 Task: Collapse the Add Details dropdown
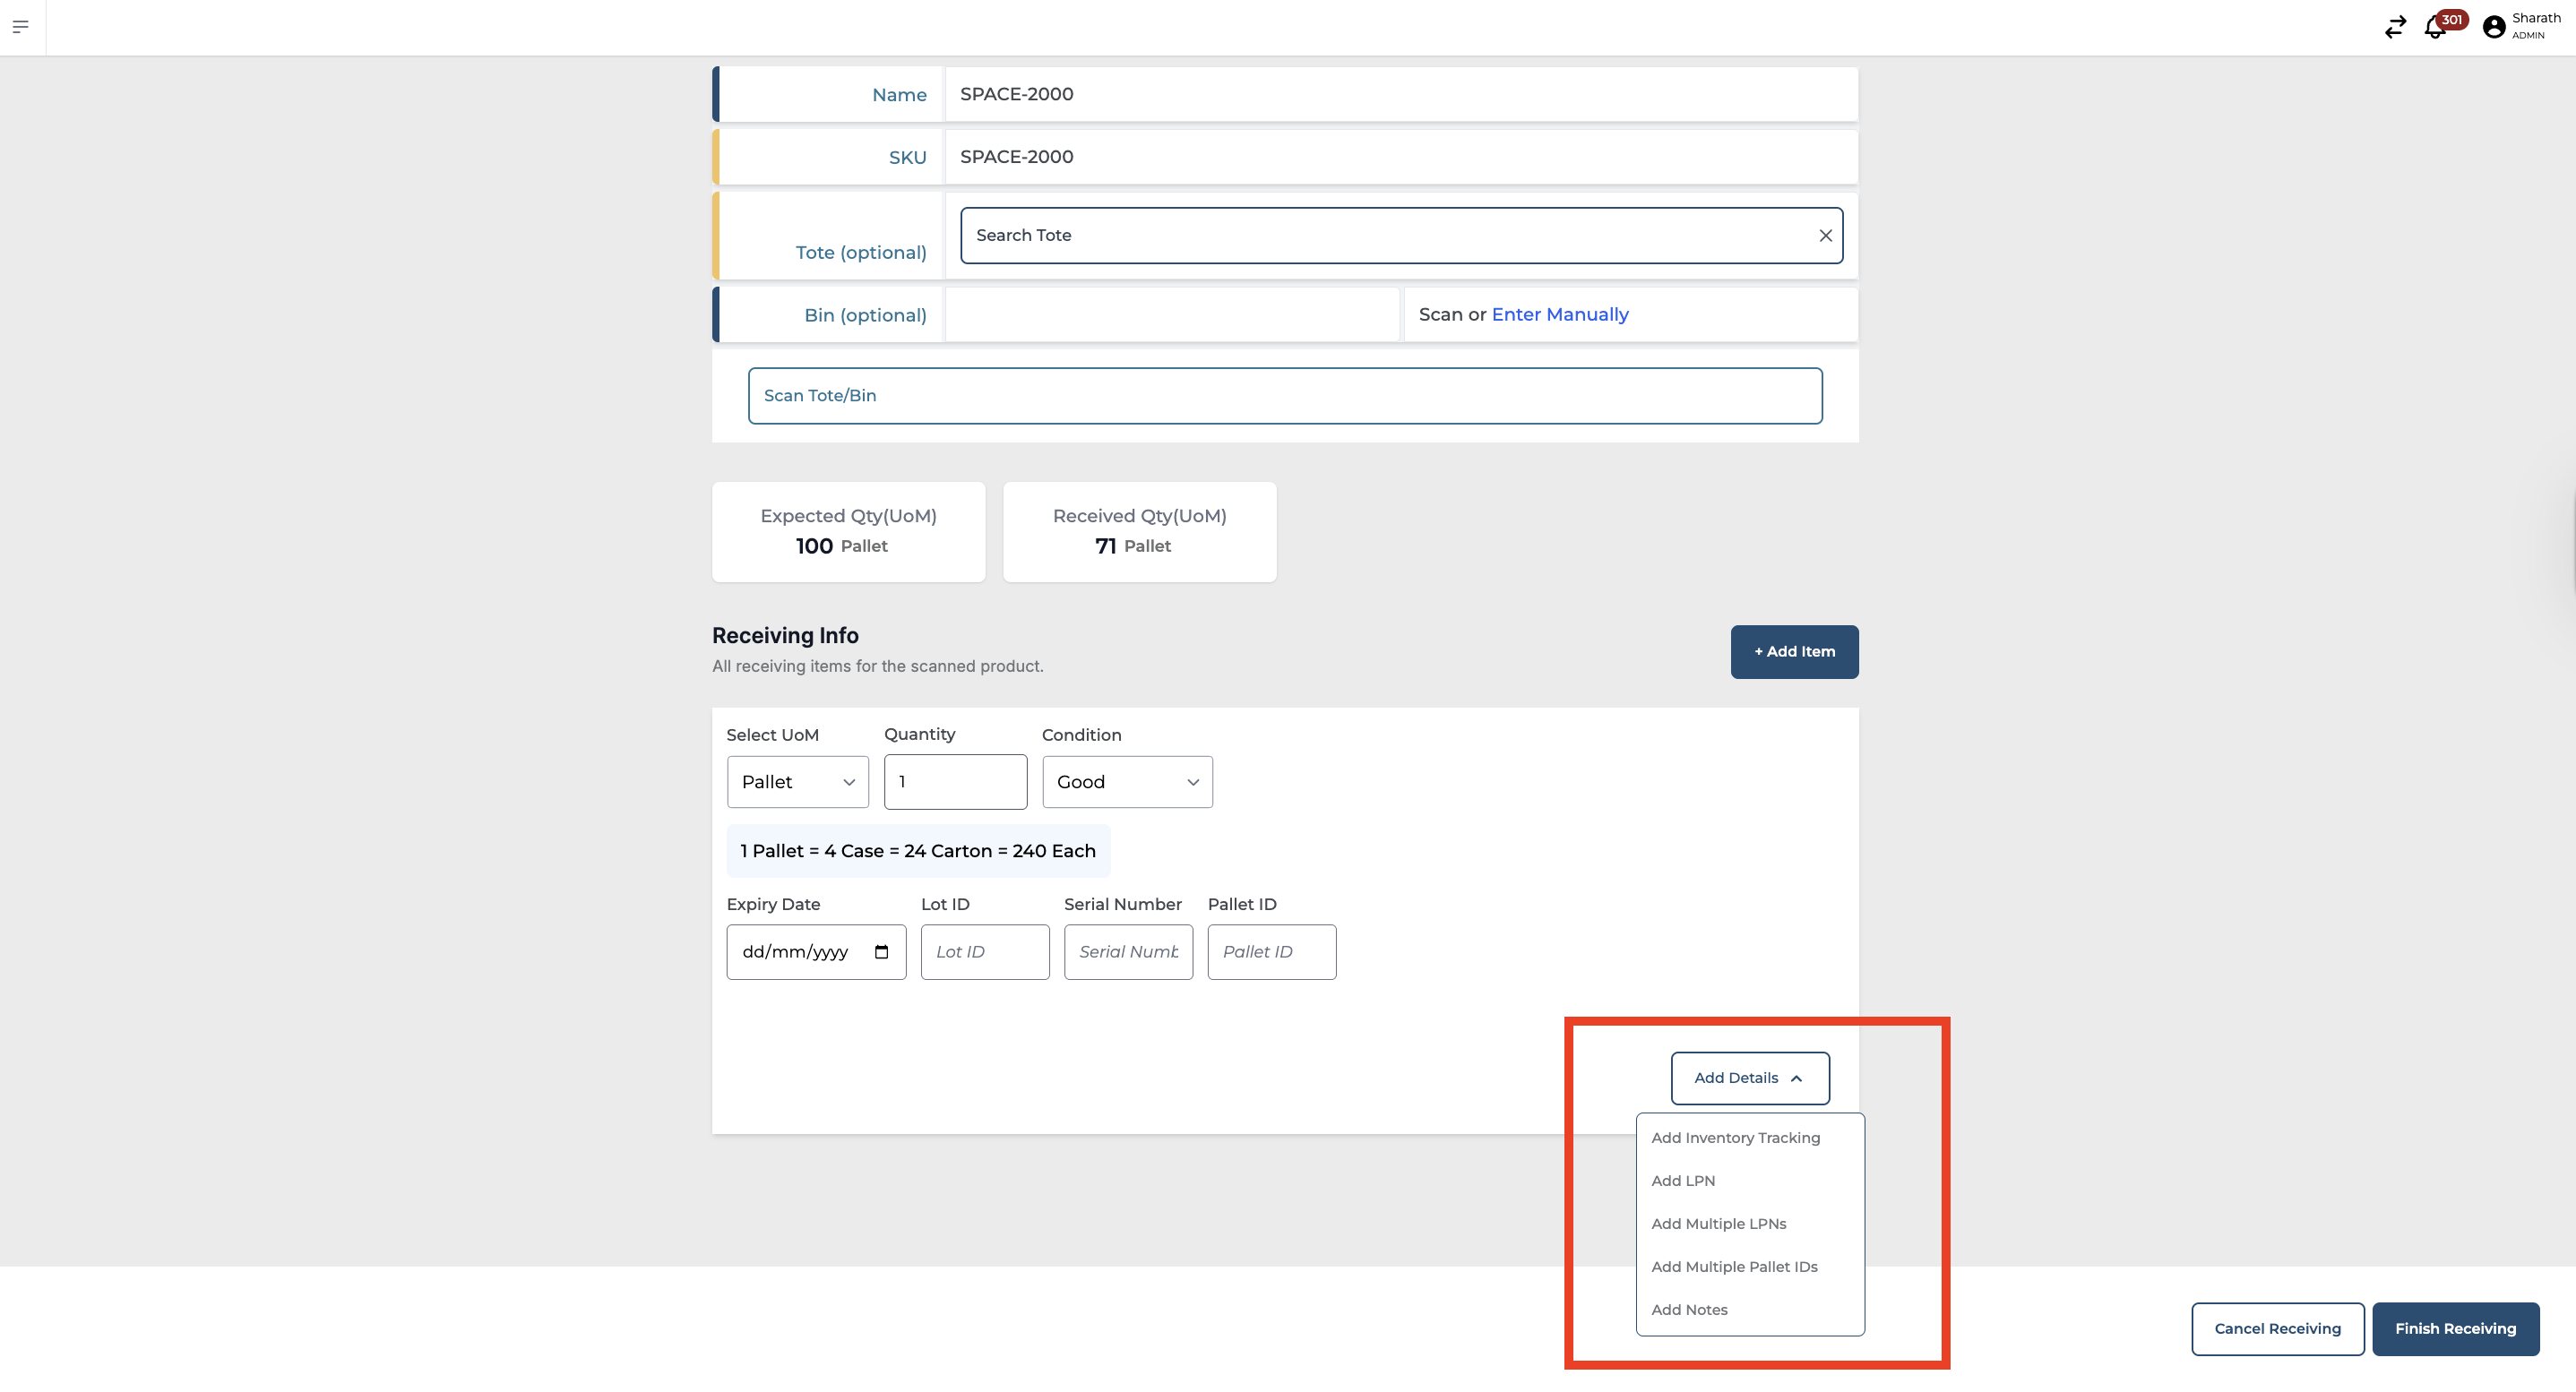1749,1078
